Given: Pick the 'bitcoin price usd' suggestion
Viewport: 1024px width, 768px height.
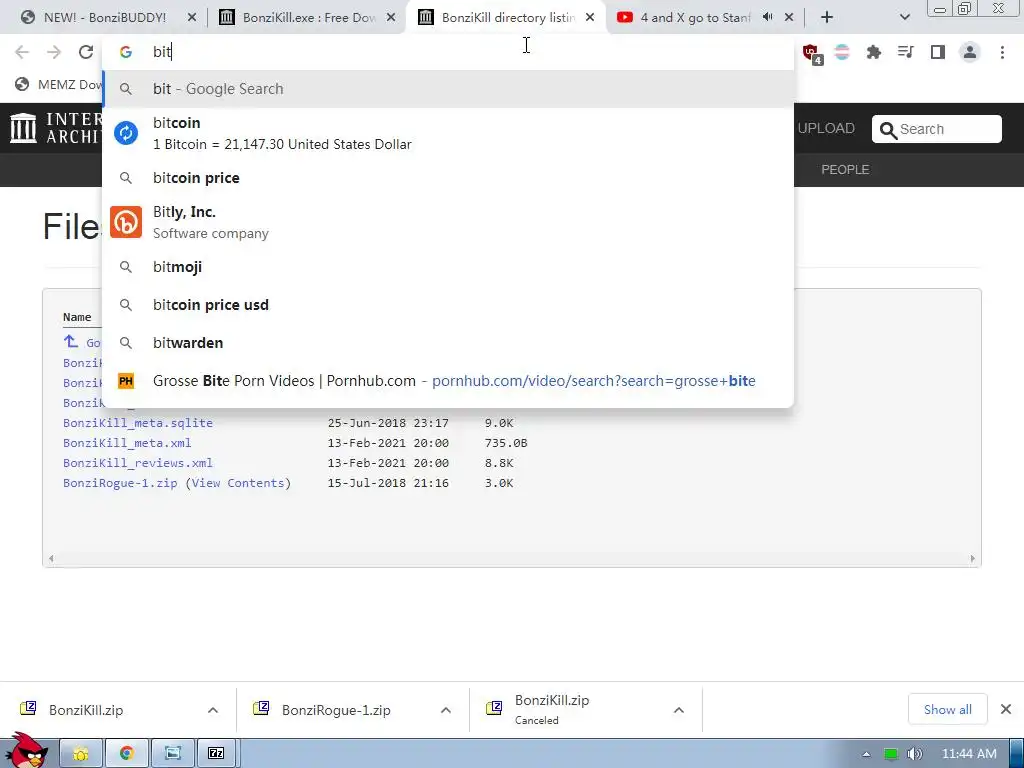Looking at the screenshot, I should pos(449,305).
